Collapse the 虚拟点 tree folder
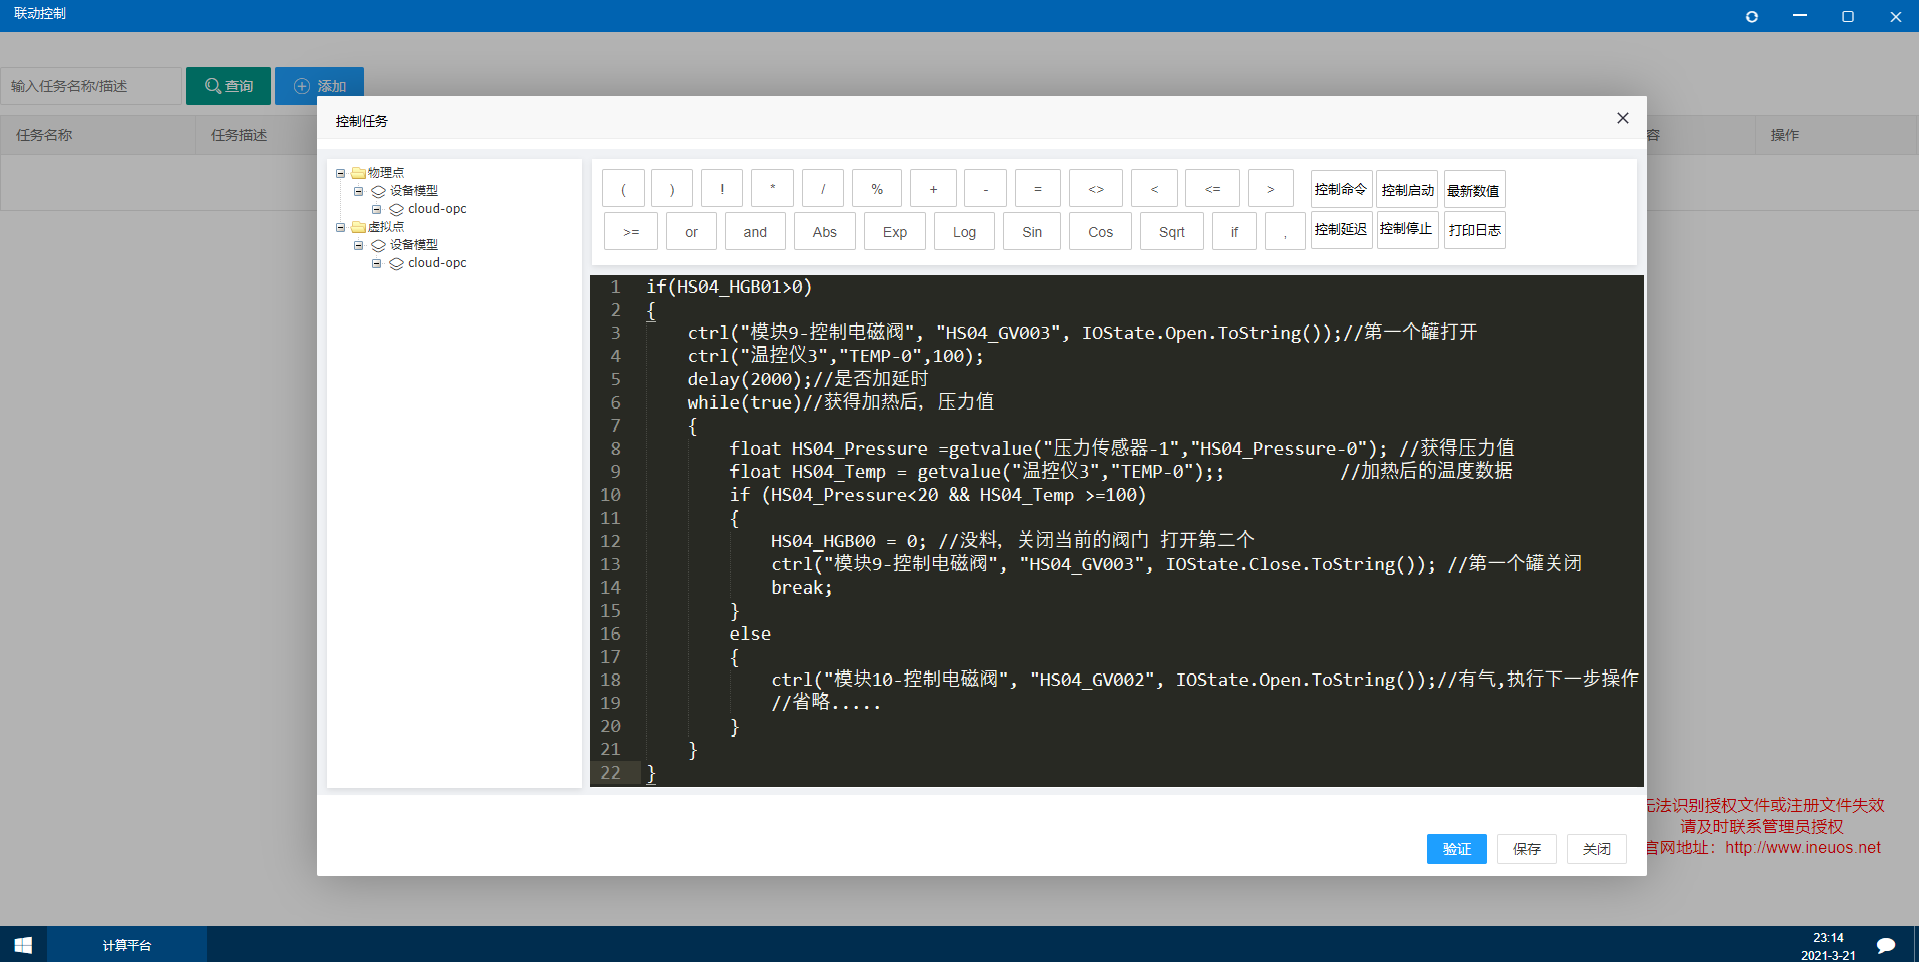The image size is (1919, 962). coord(340,227)
